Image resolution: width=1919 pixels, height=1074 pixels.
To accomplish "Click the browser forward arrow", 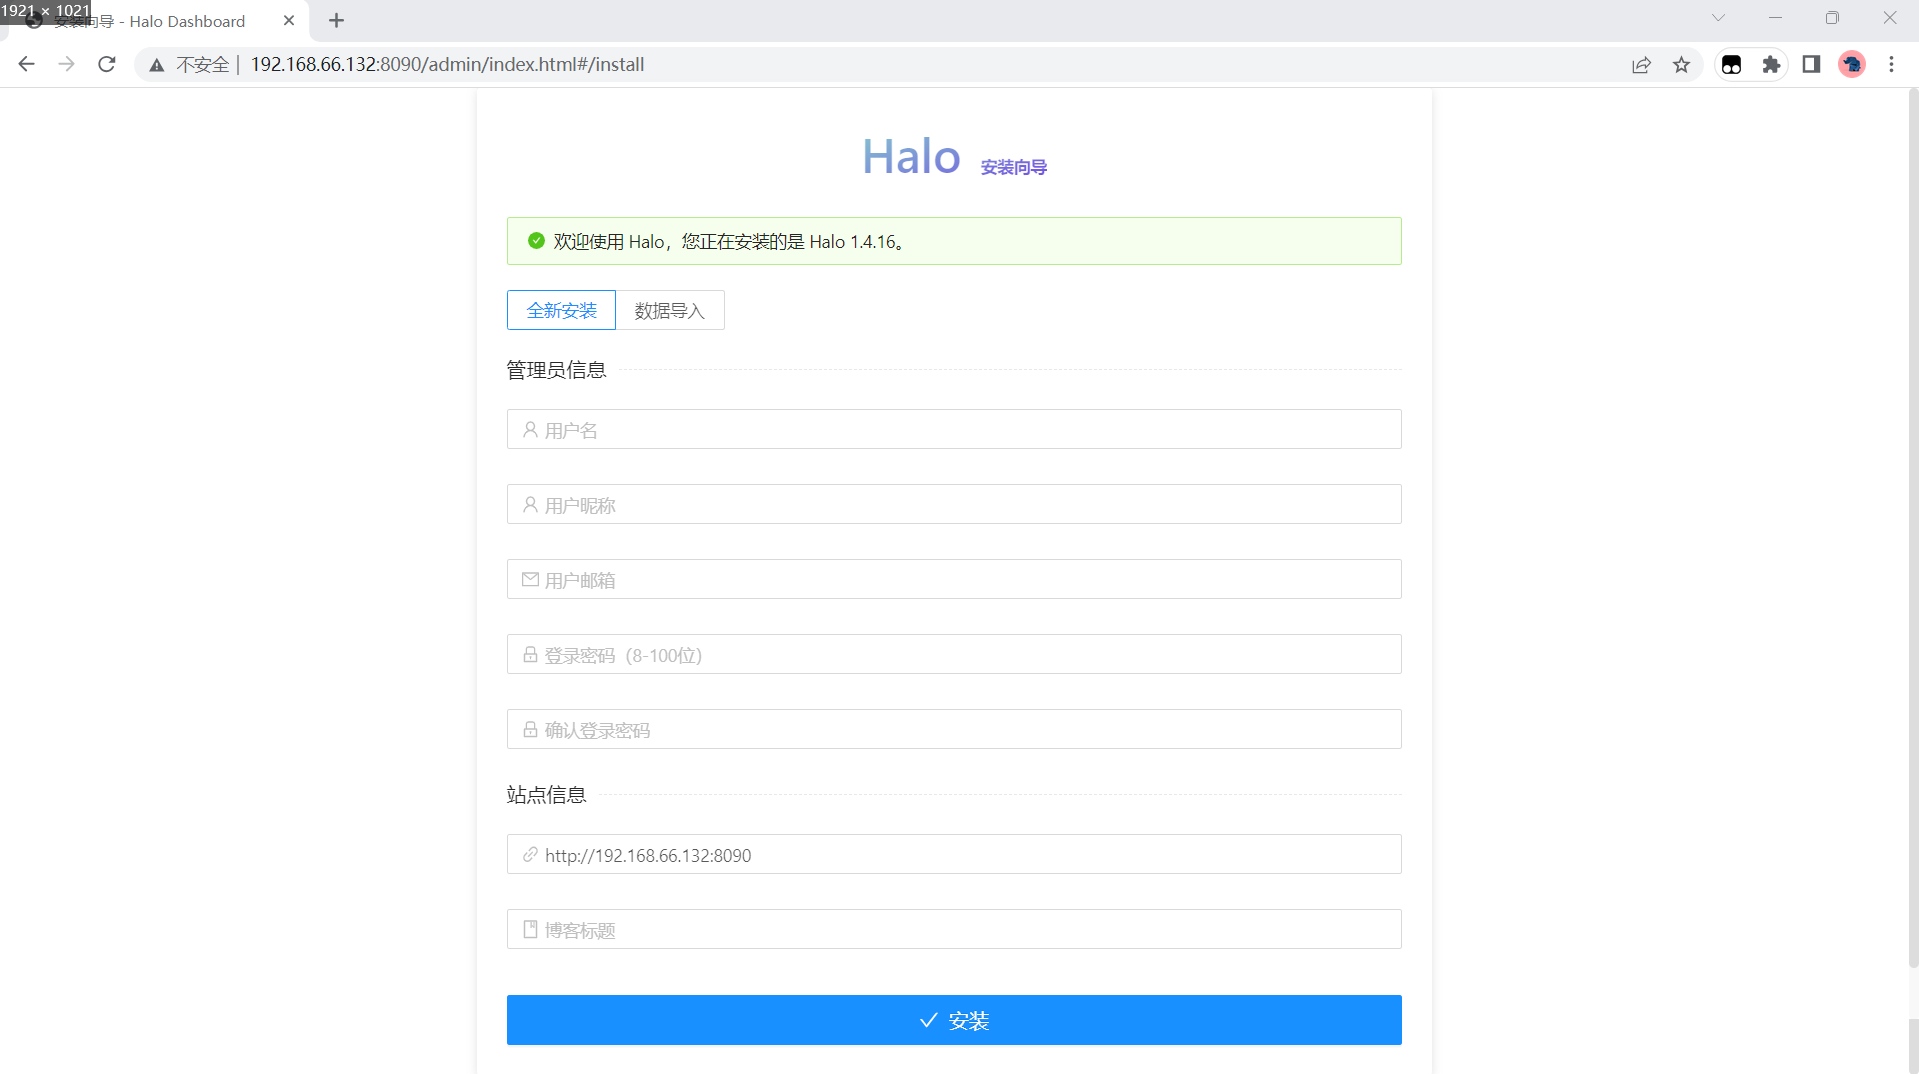I will pyautogui.click(x=66, y=64).
